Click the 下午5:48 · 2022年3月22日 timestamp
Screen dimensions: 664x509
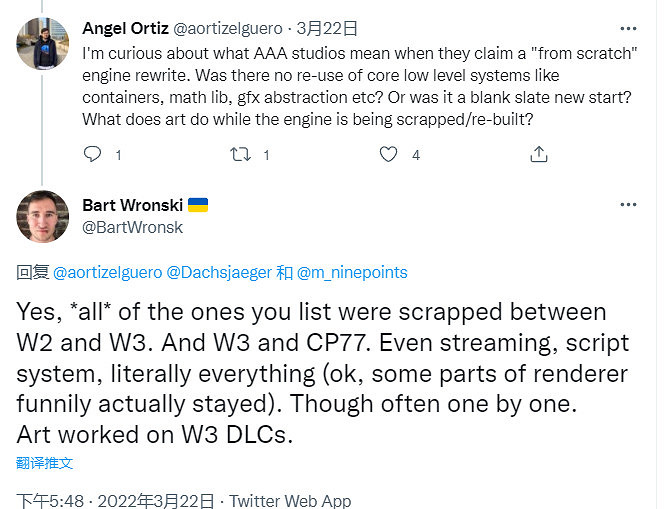pos(116,500)
